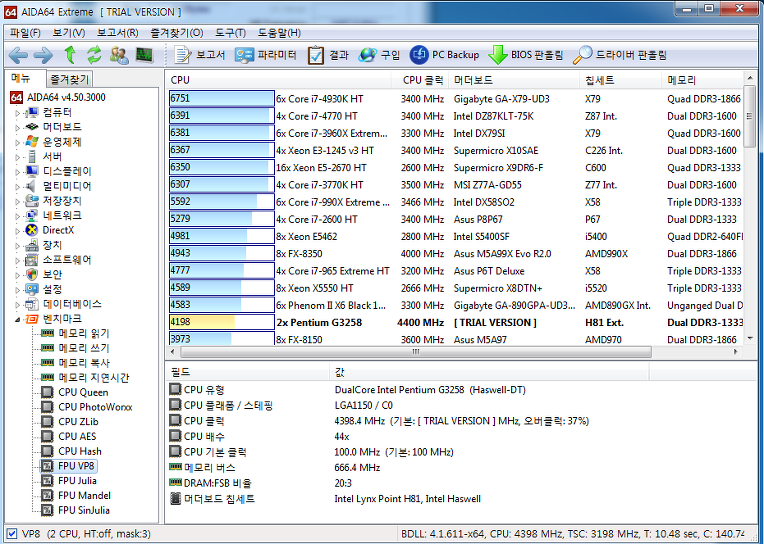
Task: Switch to the 즐겨찾기 tab
Action: click(x=70, y=79)
